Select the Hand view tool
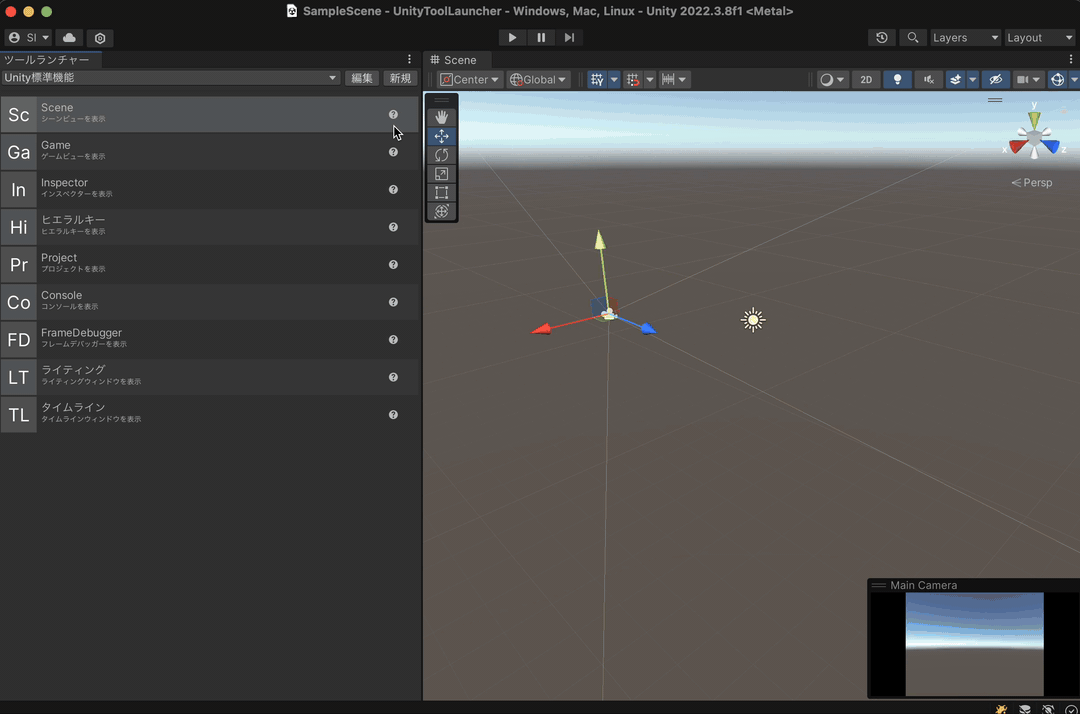The width and height of the screenshot is (1080, 714). point(441,117)
